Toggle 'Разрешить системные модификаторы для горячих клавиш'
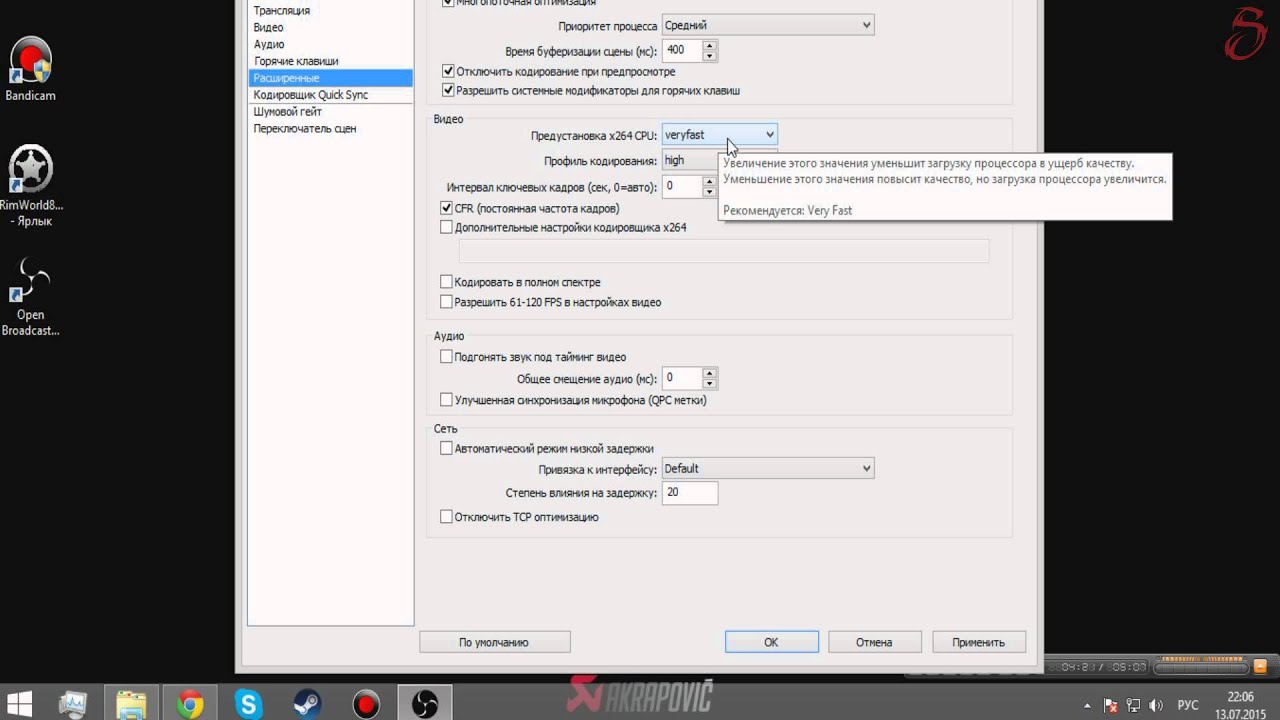The height and width of the screenshot is (720, 1280). coord(447,90)
